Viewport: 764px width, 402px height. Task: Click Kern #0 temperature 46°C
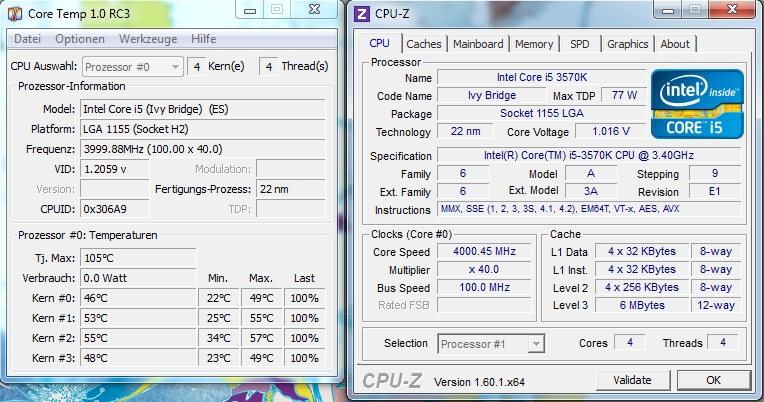138,298
